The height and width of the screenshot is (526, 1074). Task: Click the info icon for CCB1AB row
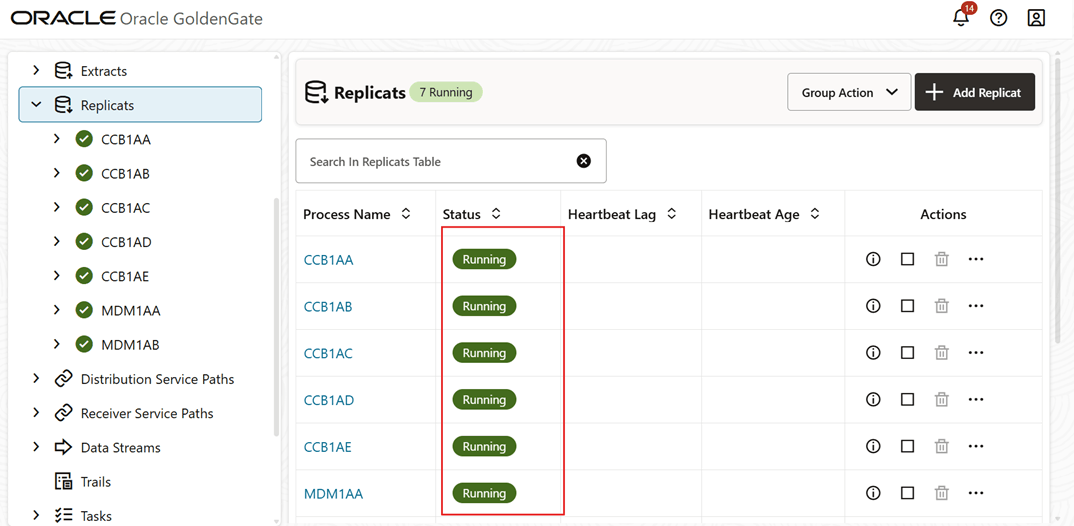(x=873, y=305)
